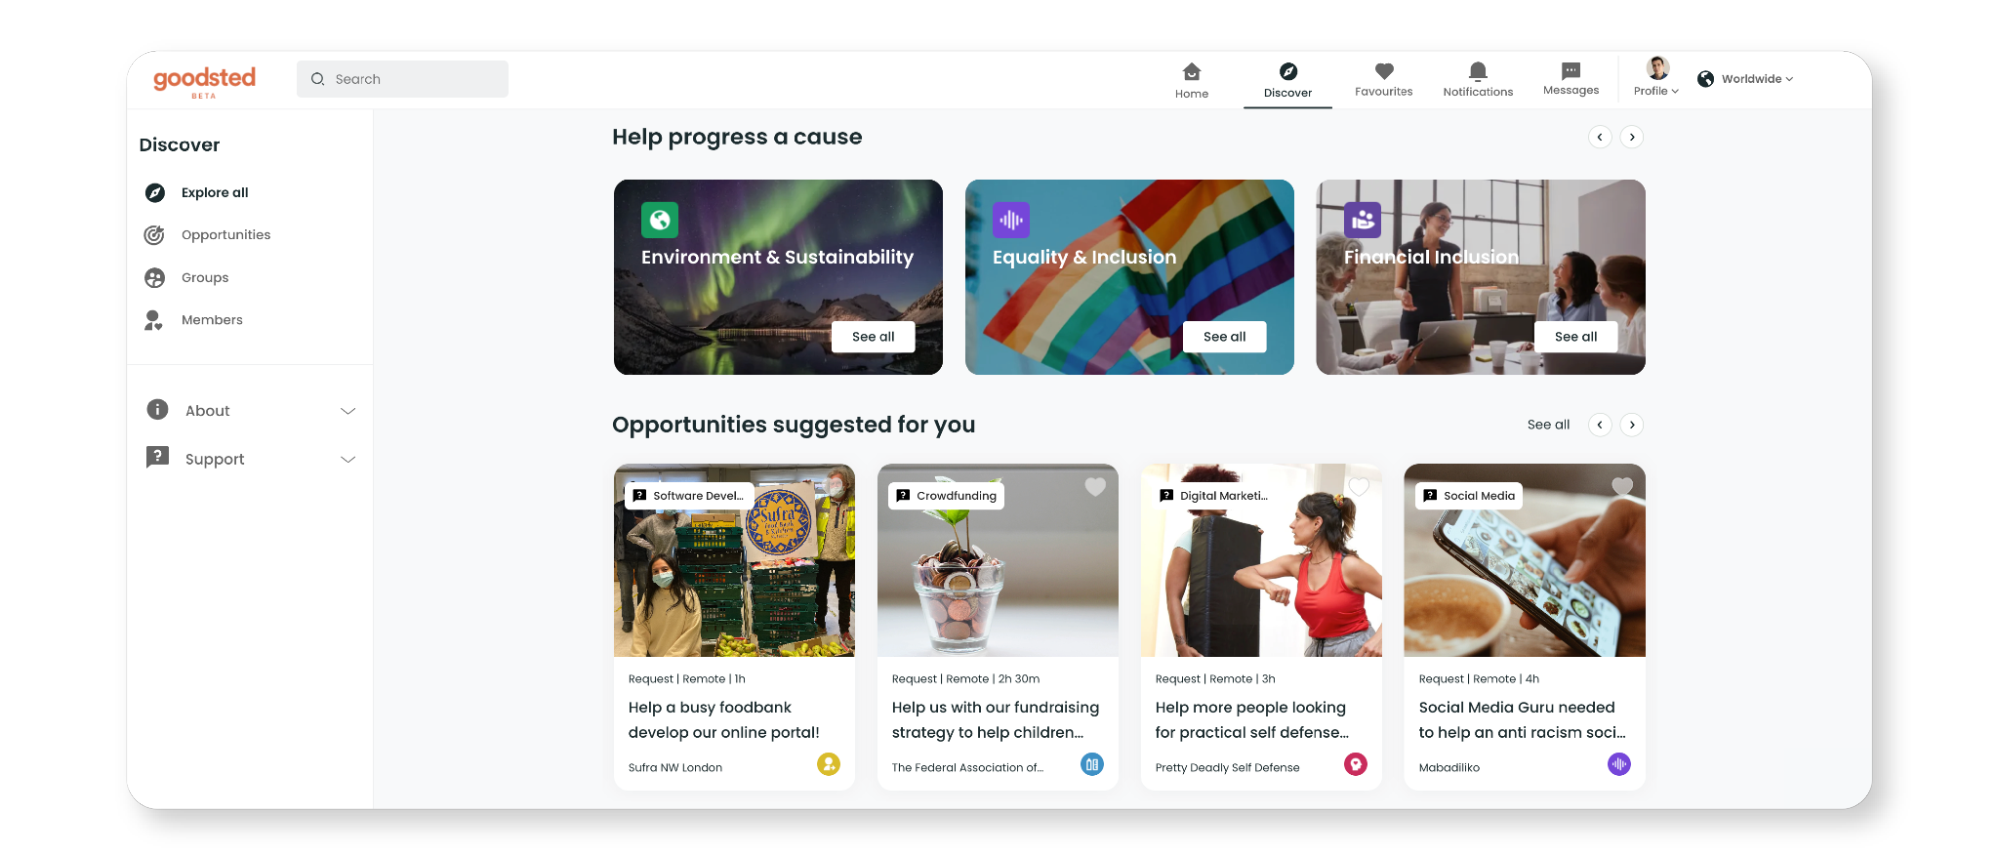This screenshot has width=1999, height=860.
Task: Favourite the Social Media opportunity heart
Action: 1622,487
